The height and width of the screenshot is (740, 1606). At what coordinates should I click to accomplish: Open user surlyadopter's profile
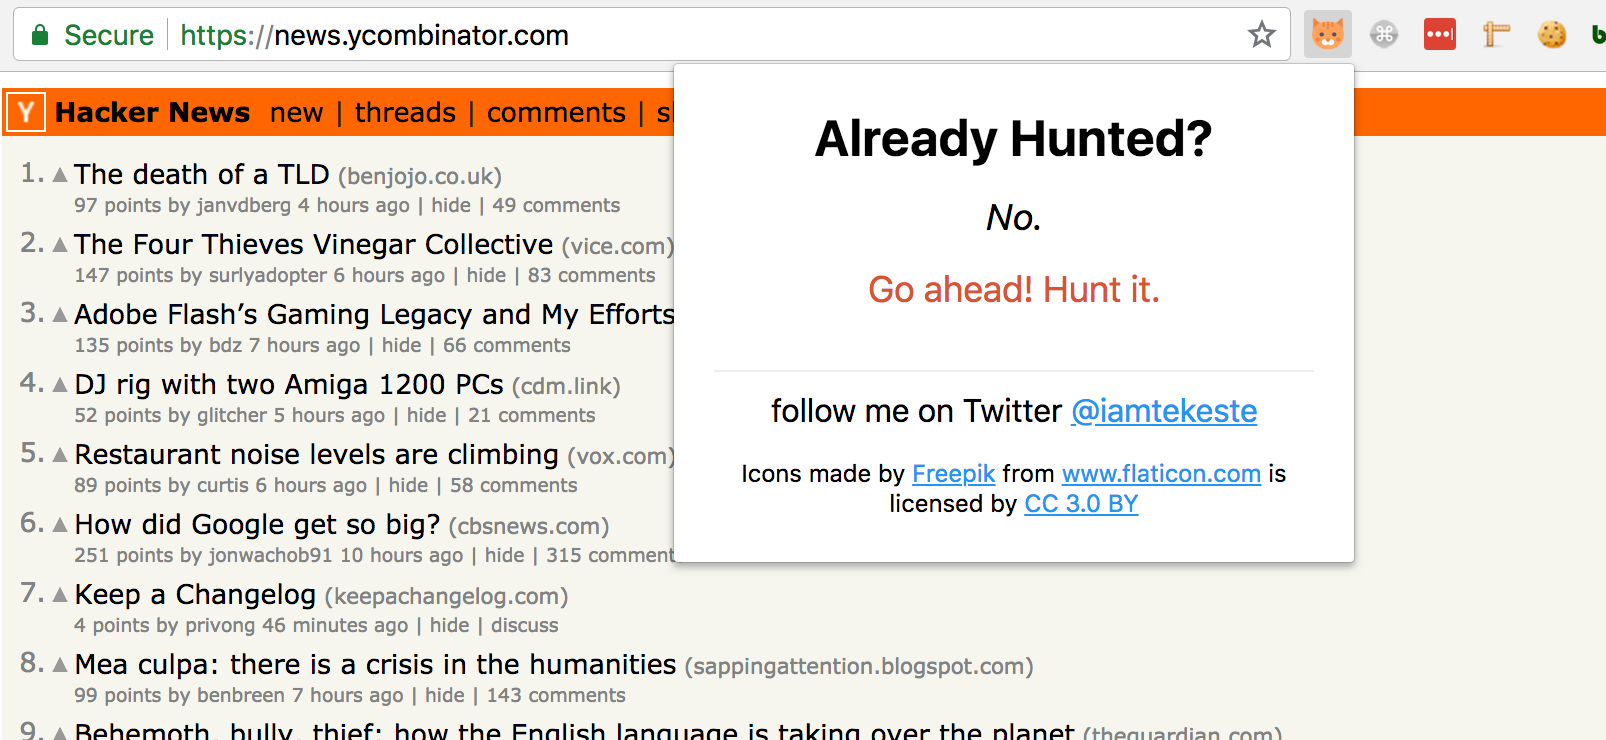pyautogui.click(x=267, y=275)
